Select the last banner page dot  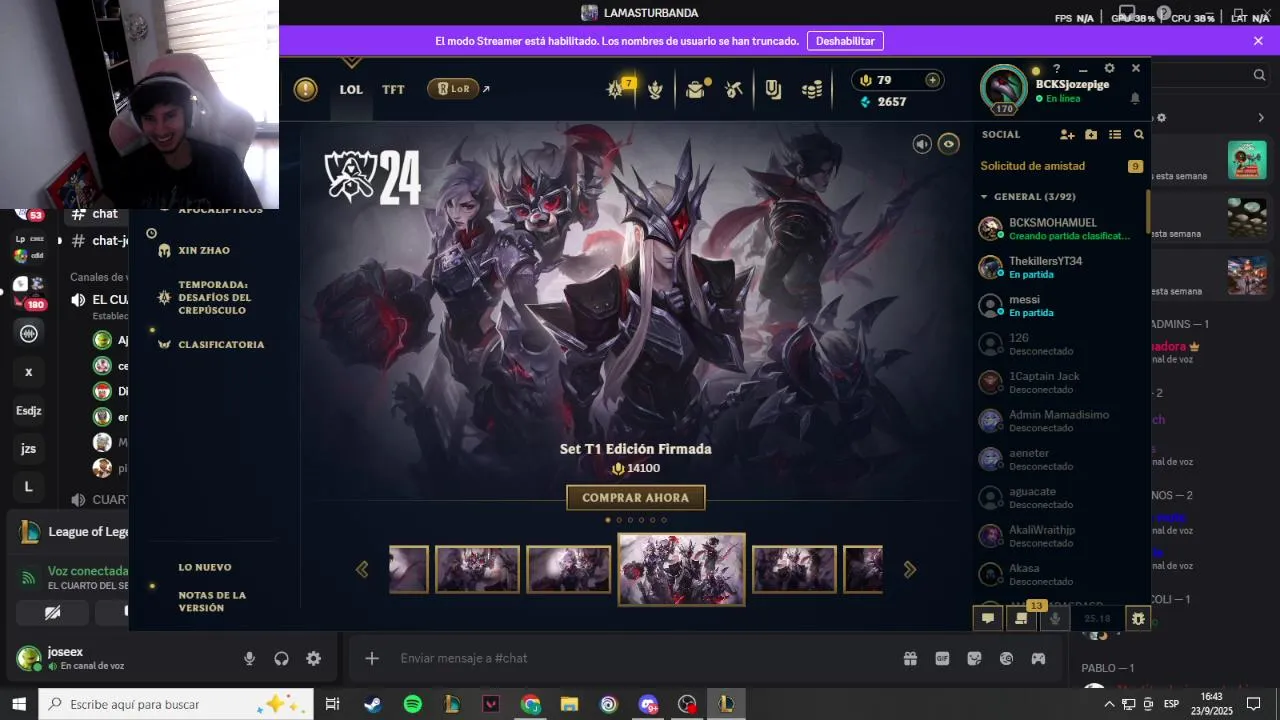(x=663, y=520)
